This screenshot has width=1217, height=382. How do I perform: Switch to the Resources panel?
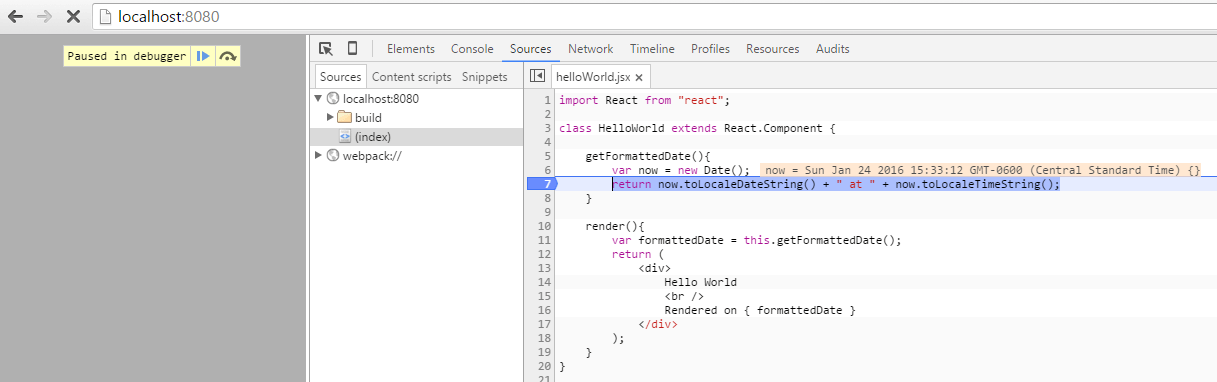(x=773, y=48)
